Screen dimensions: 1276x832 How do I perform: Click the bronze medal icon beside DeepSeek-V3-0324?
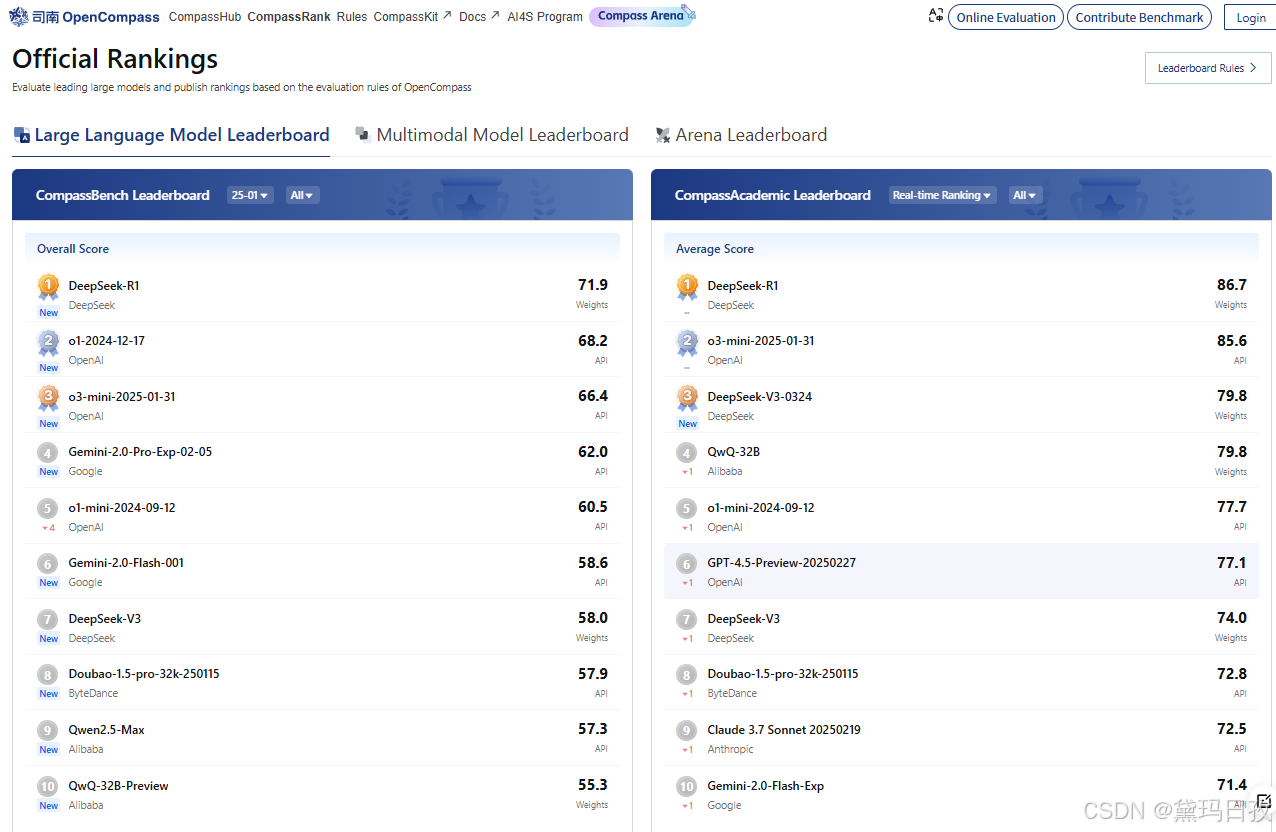click(687, 398)
